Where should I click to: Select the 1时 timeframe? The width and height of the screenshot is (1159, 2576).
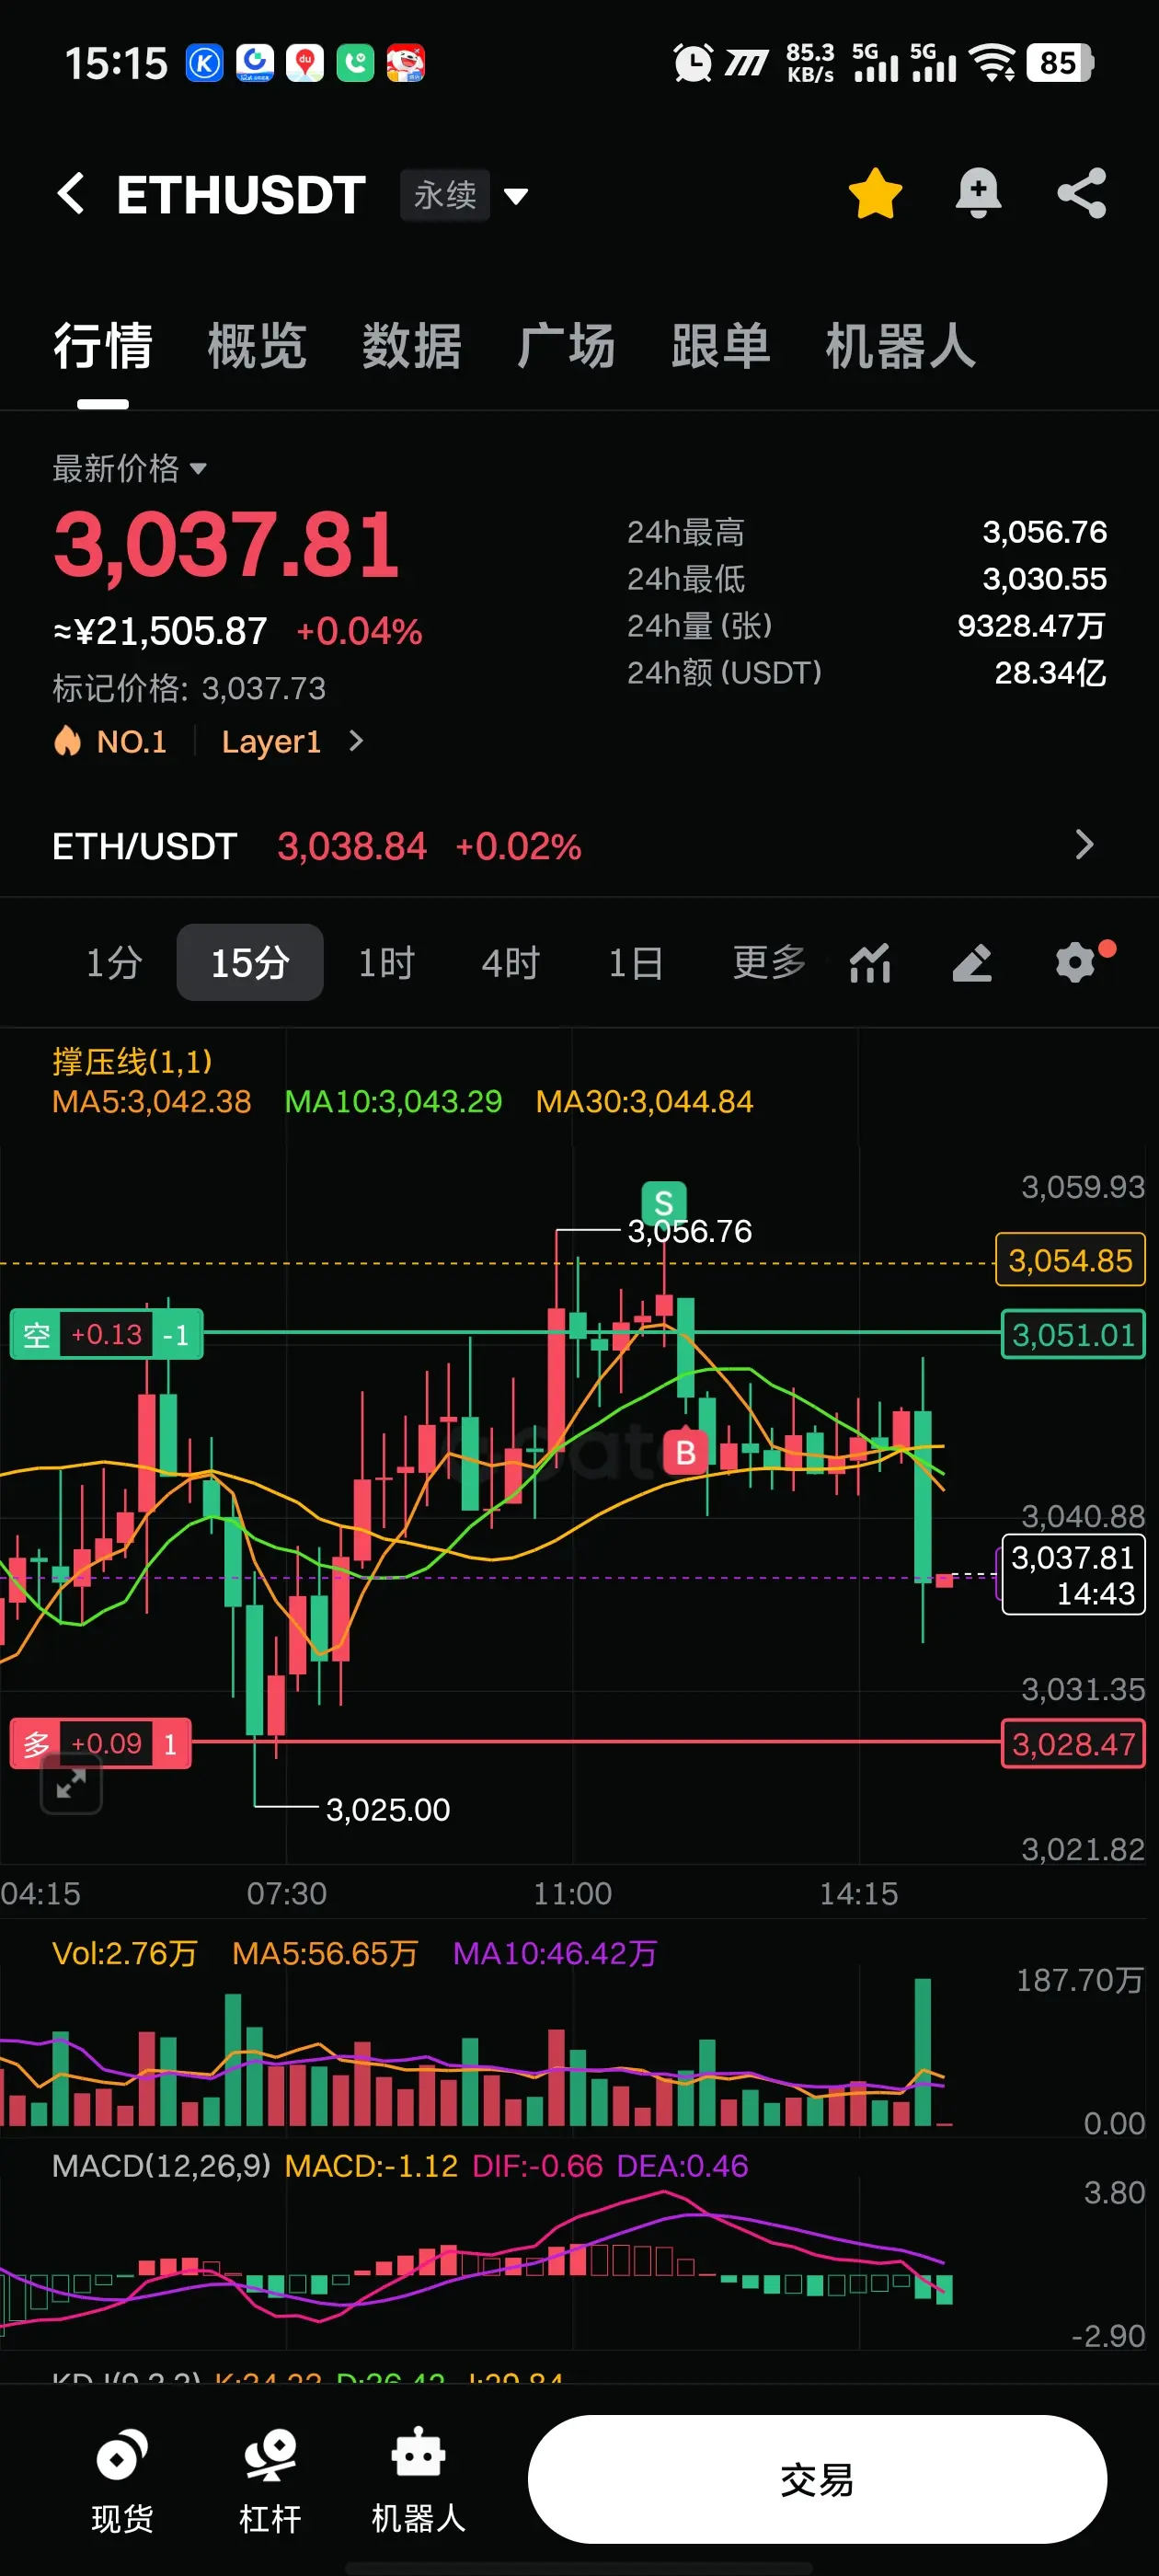387,963
